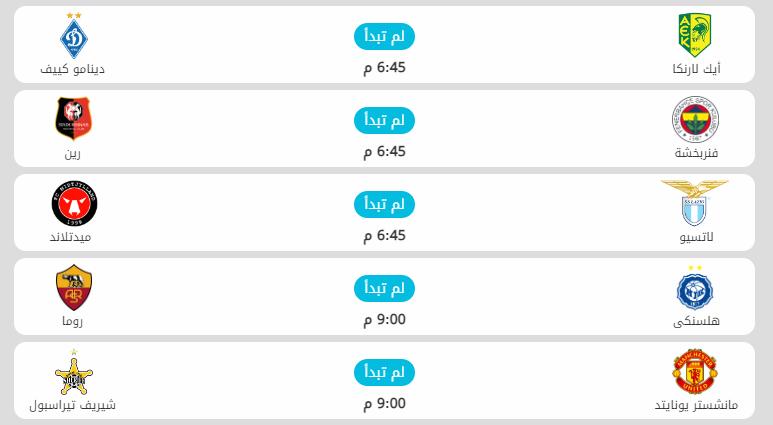Click the 9:00 م time on Roma match

(384, 320)
